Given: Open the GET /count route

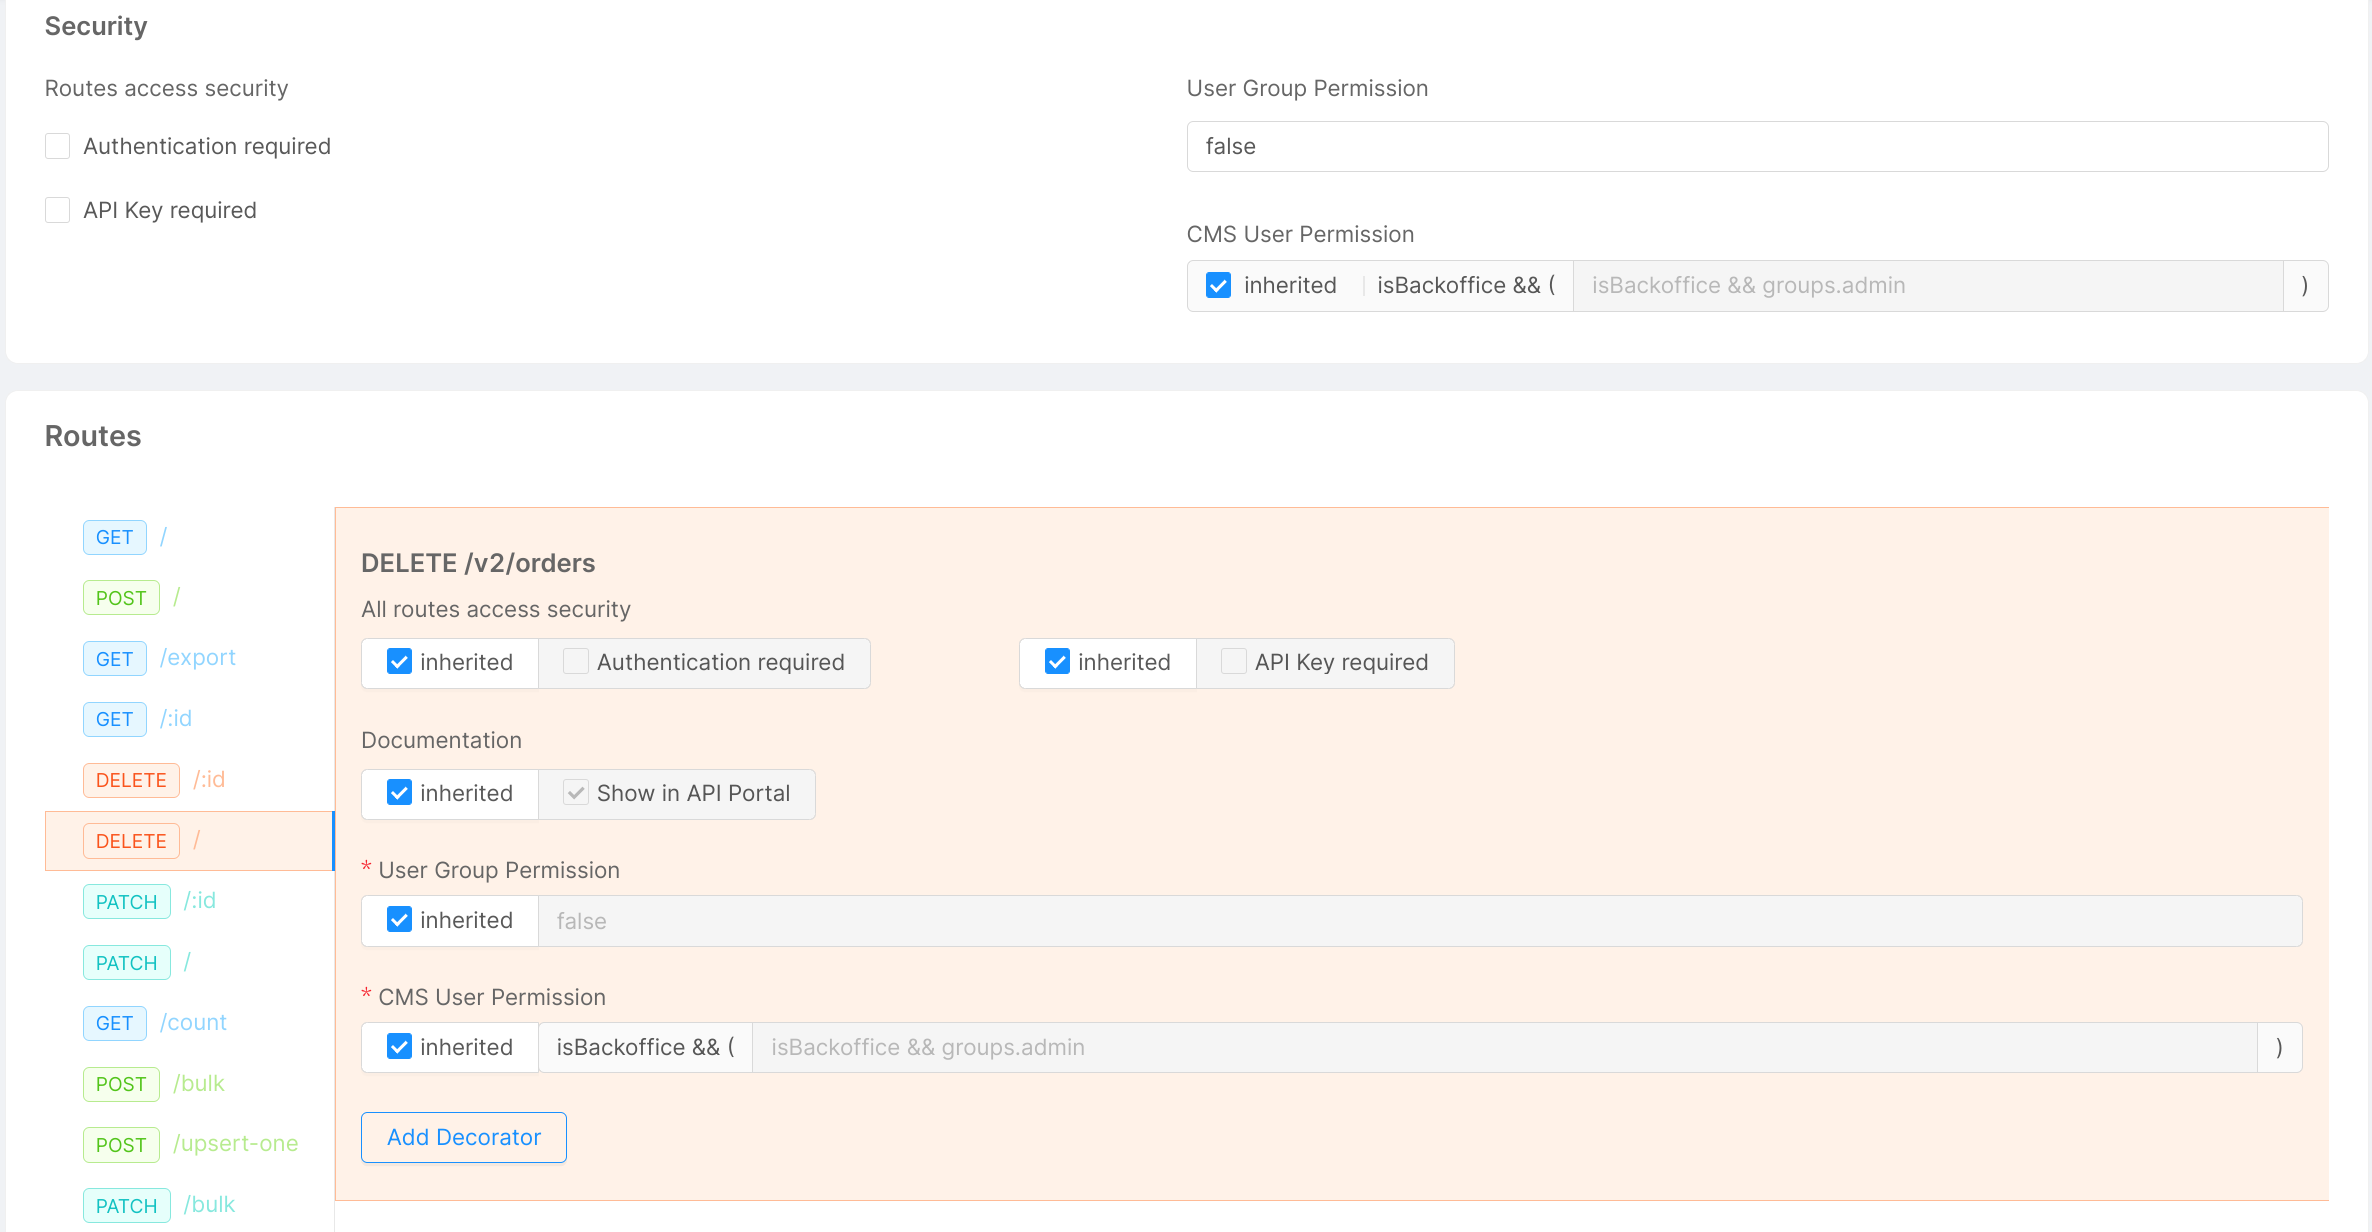Looking at the screenshot, I should (115, 1023).
